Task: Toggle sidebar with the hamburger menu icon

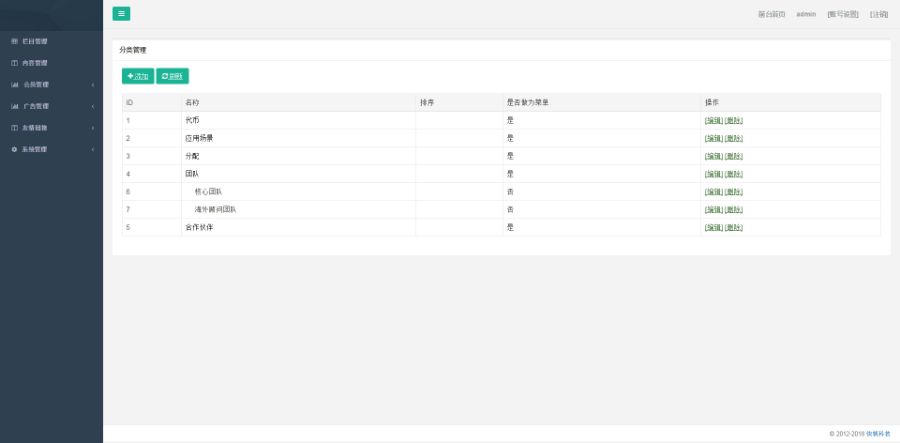Action: click(x=121, y=14)
